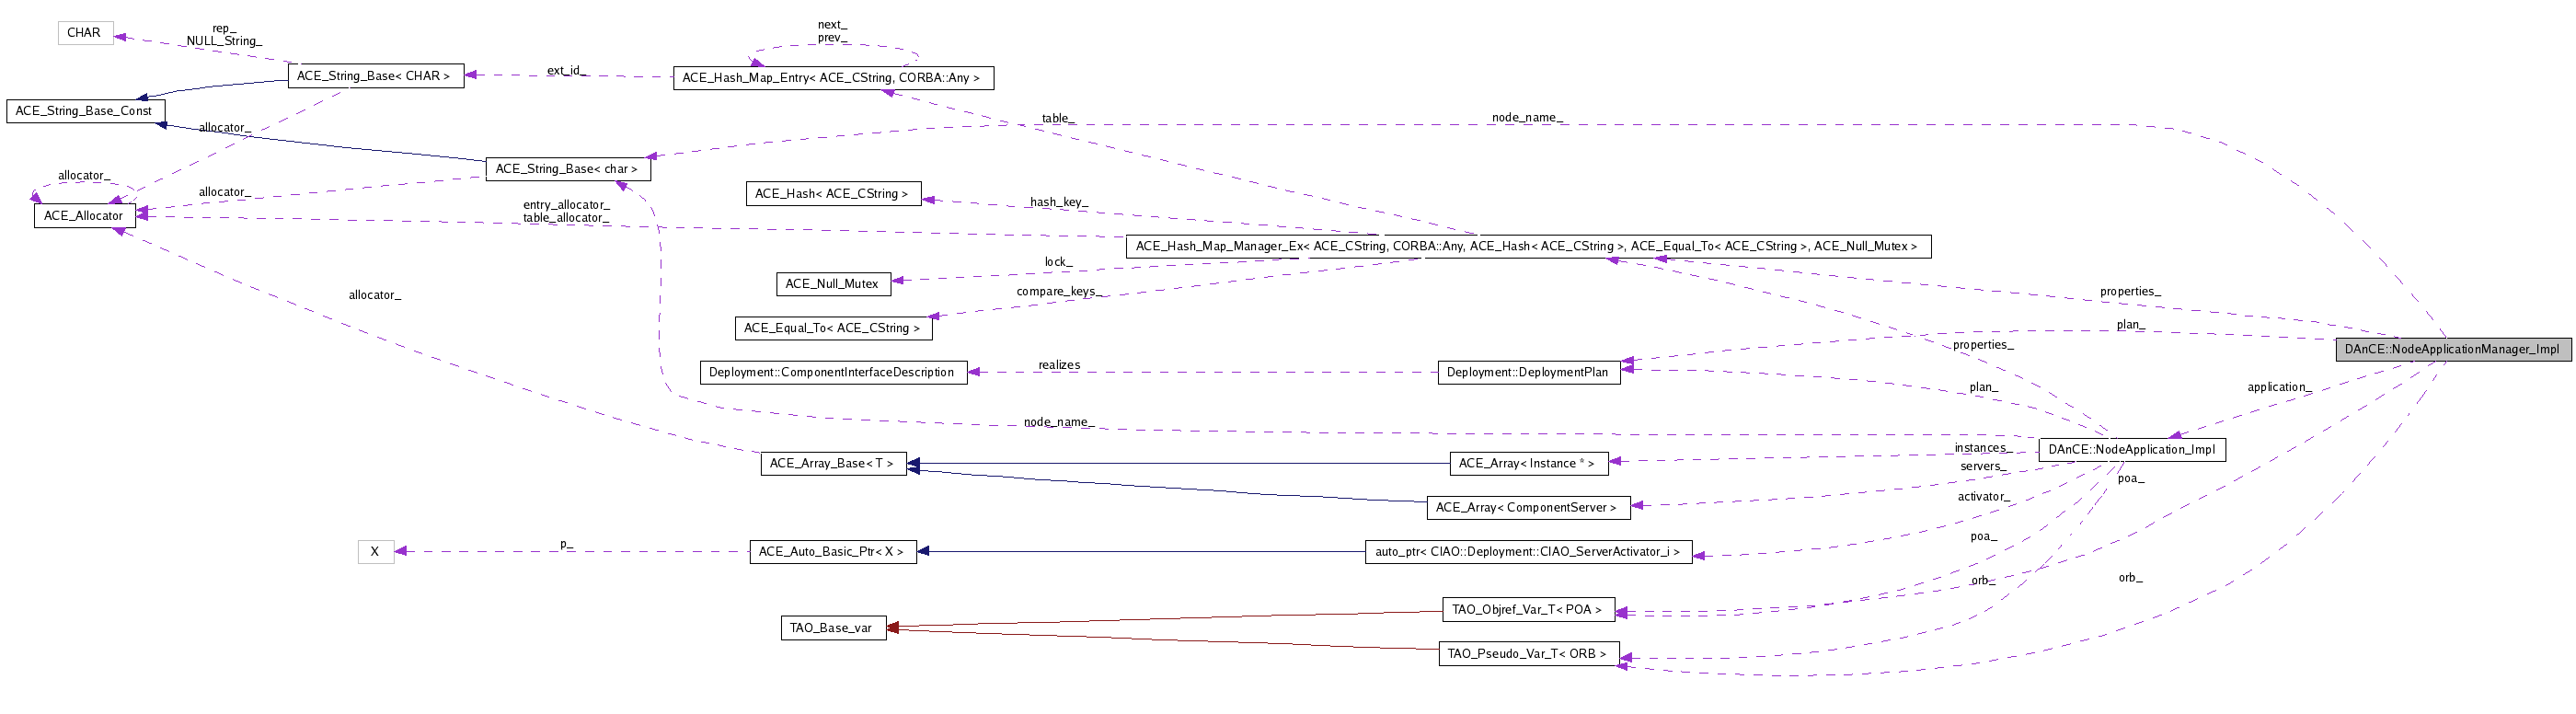This screenshot has width=2576, height=714.
Task: Open the ACE_Hash_Map_Manager_Ex node
Action: click(x=1528, y=246)
